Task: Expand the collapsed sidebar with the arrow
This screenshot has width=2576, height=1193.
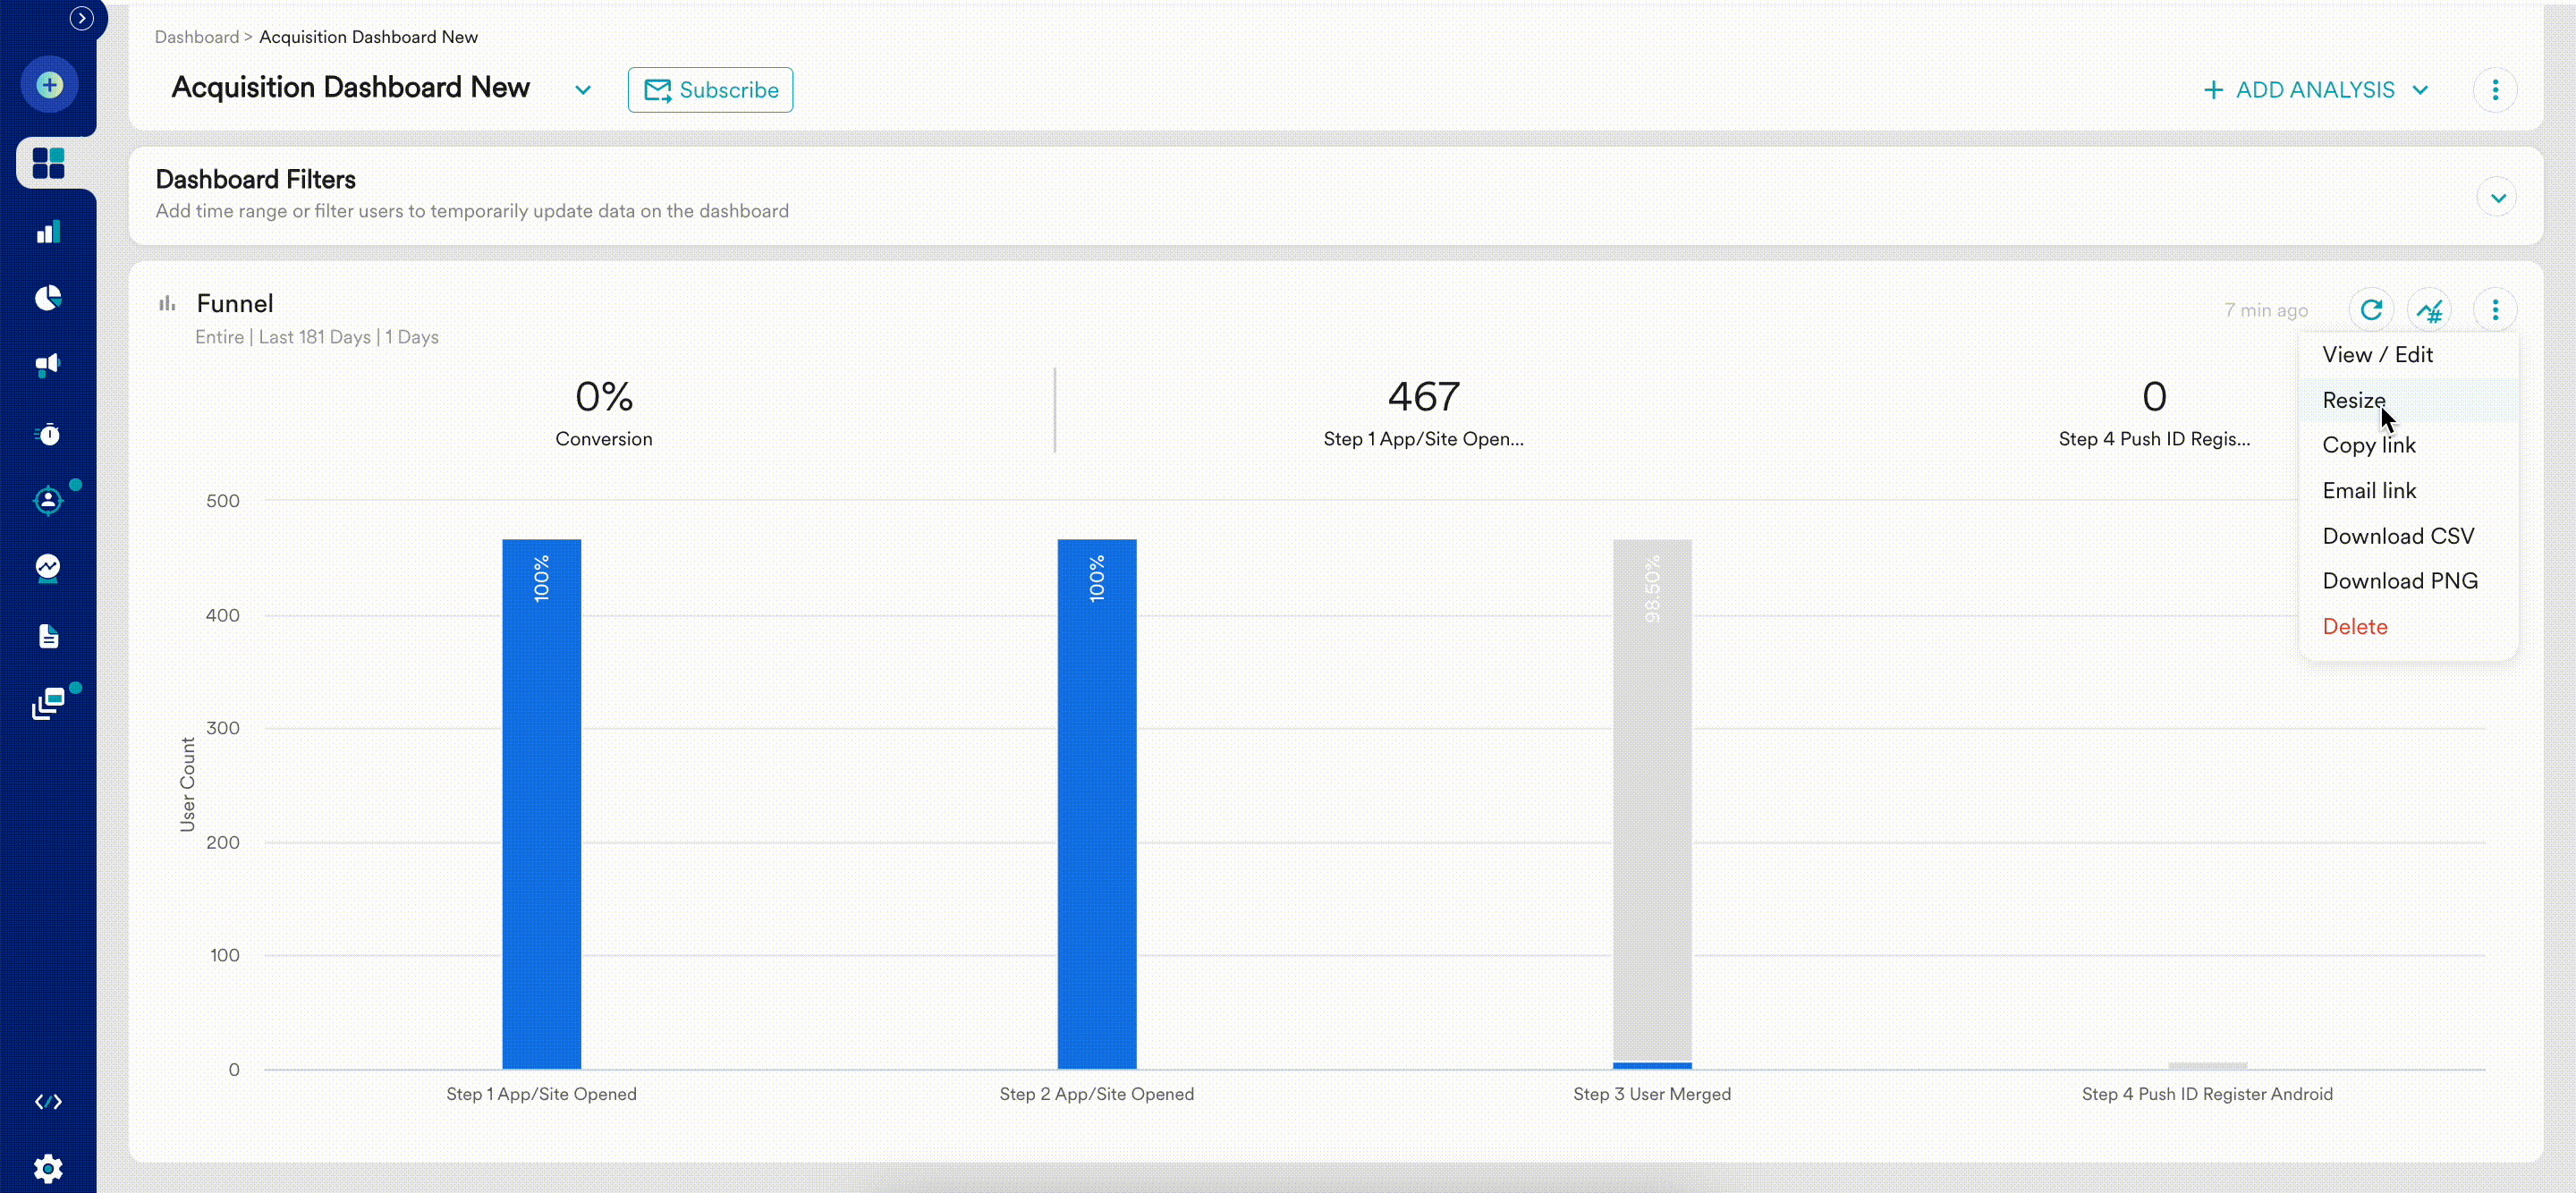Action: coord(81,17)
